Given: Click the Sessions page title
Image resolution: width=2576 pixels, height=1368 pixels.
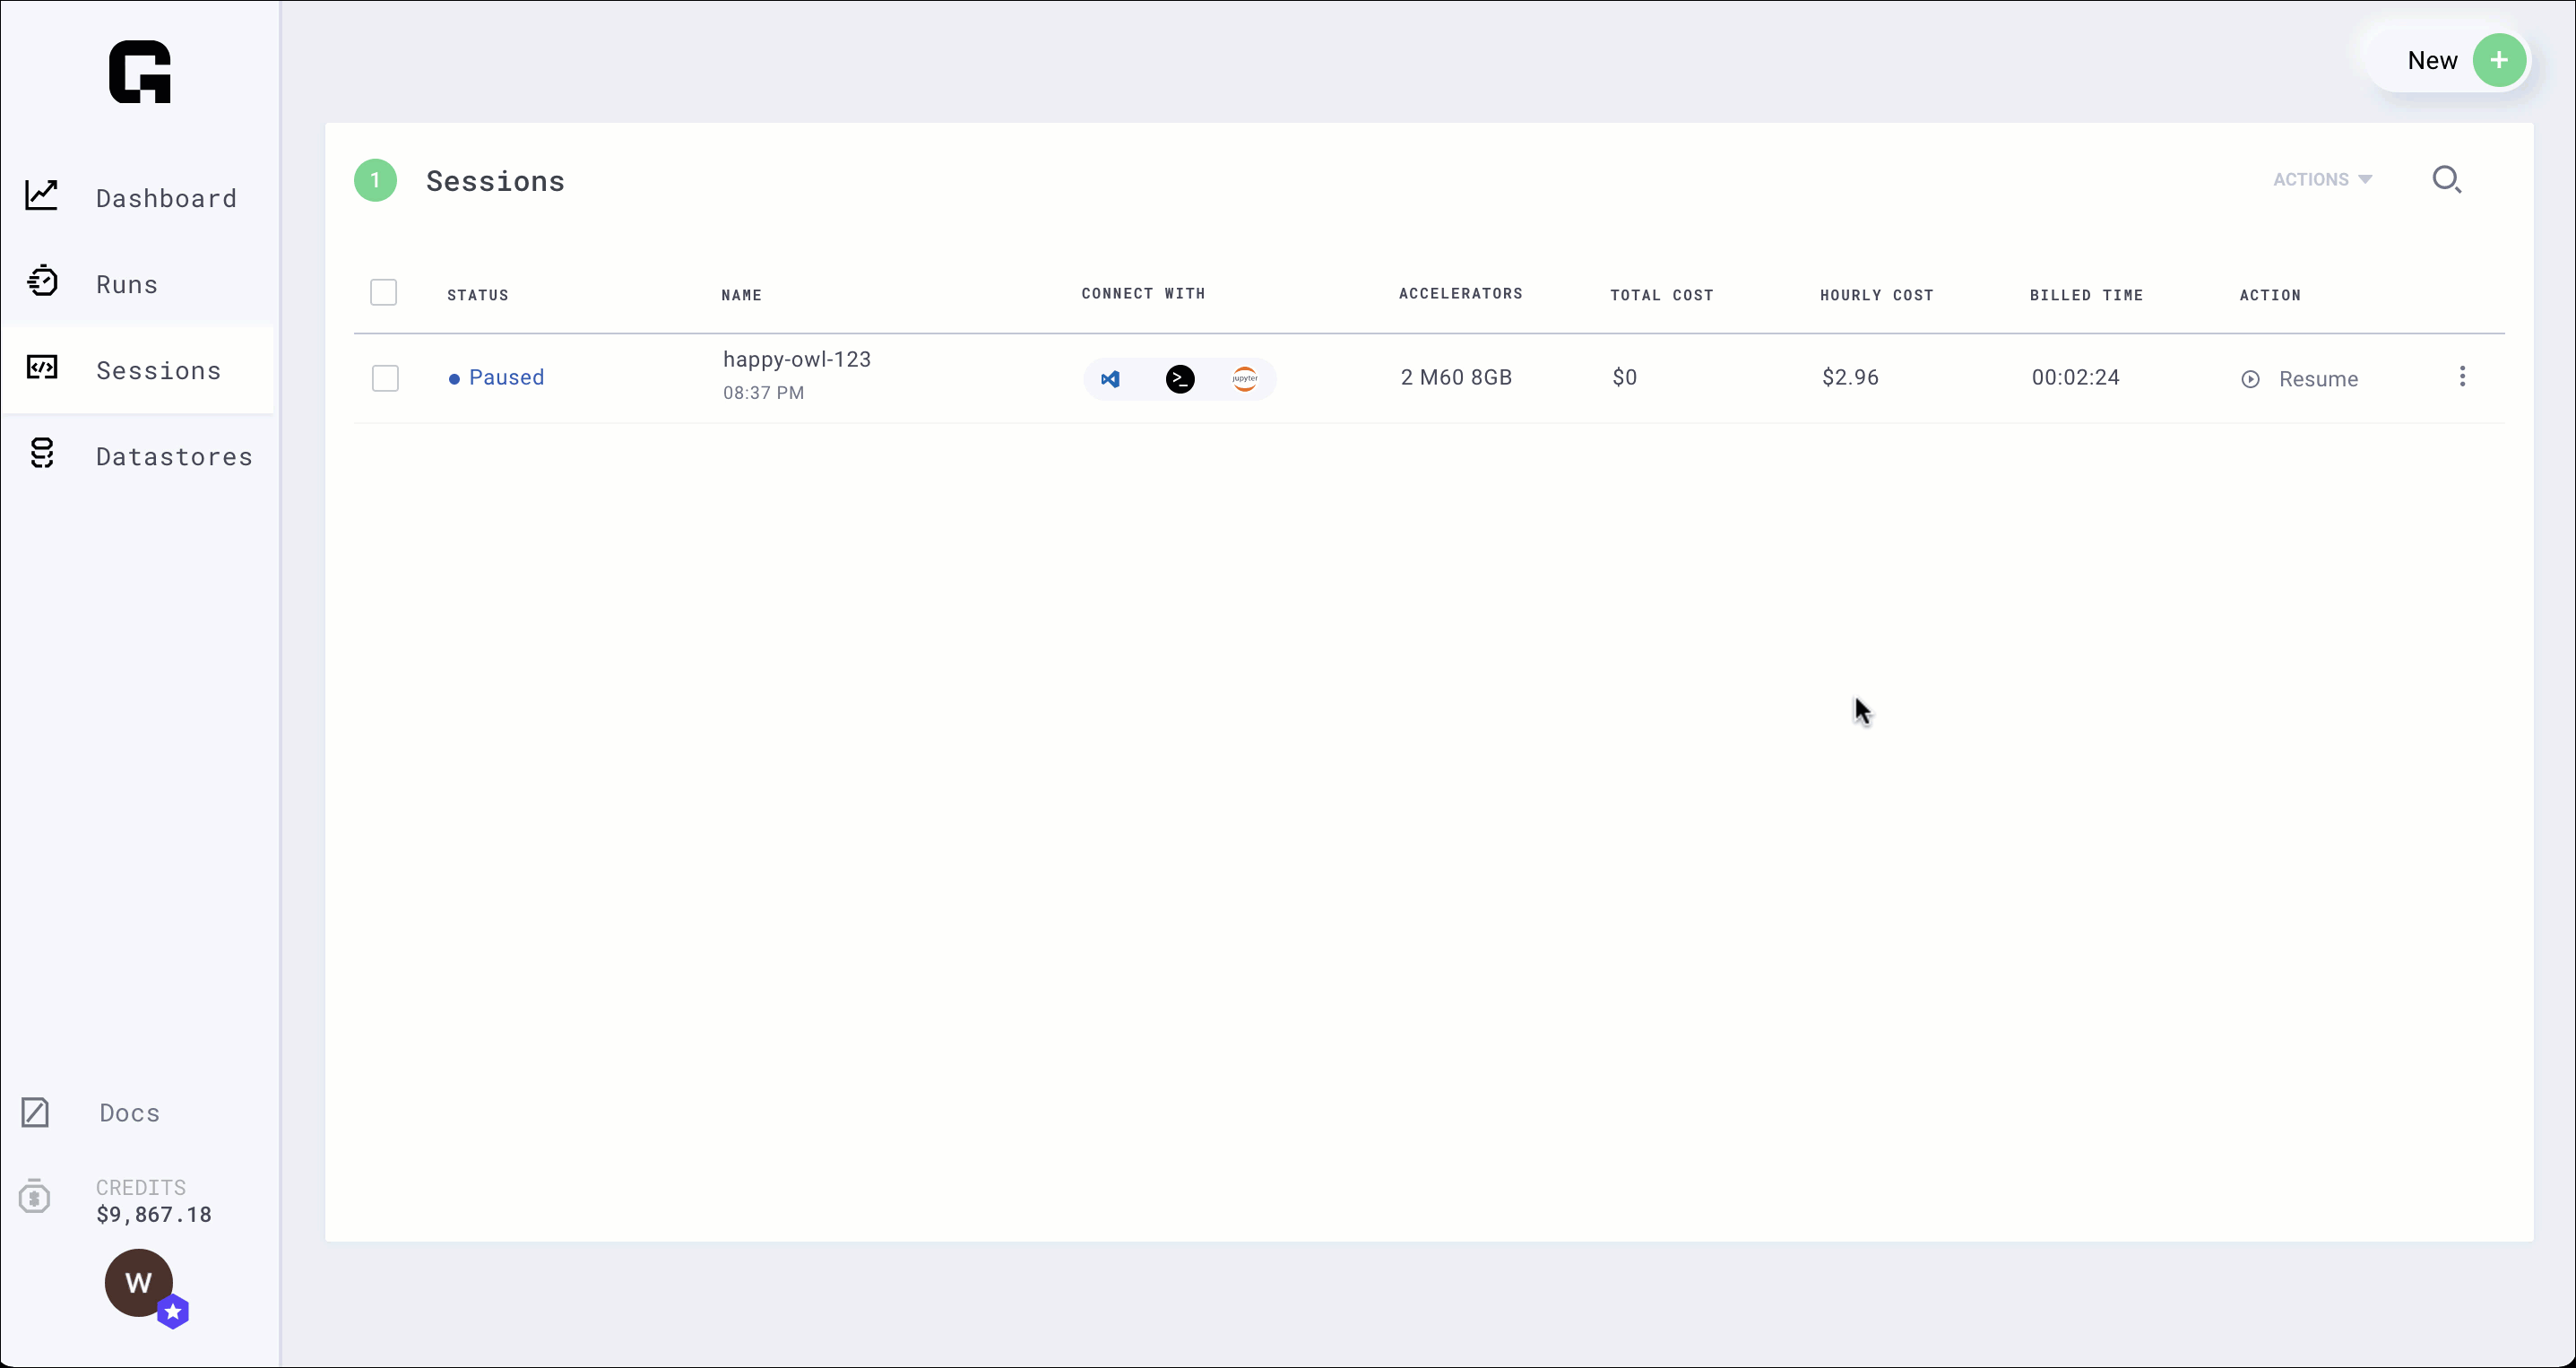Looking at the screenshot, I should (495, 181).
